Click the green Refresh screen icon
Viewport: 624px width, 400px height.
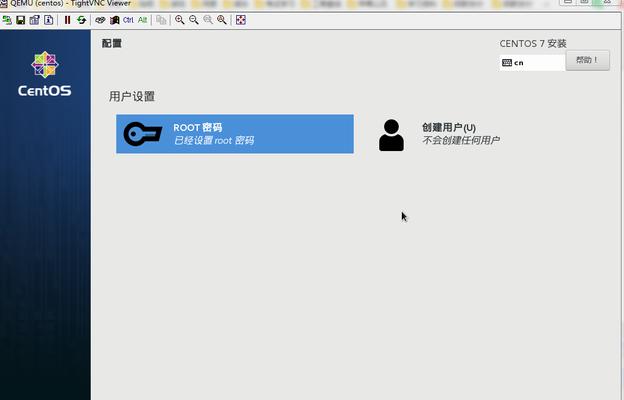pyautogui.click(x=82, y=20)
